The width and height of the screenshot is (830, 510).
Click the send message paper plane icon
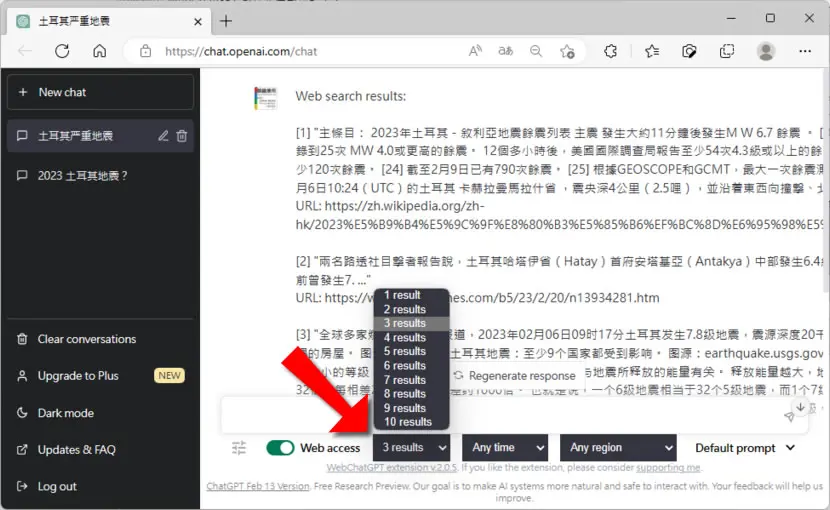(x=789, y=417)
